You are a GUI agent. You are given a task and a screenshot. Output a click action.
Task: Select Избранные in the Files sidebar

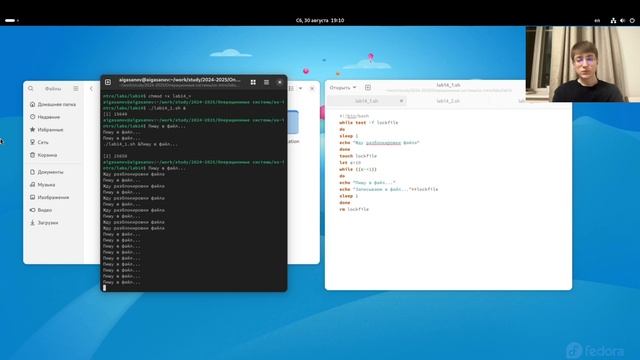(53, 130)
